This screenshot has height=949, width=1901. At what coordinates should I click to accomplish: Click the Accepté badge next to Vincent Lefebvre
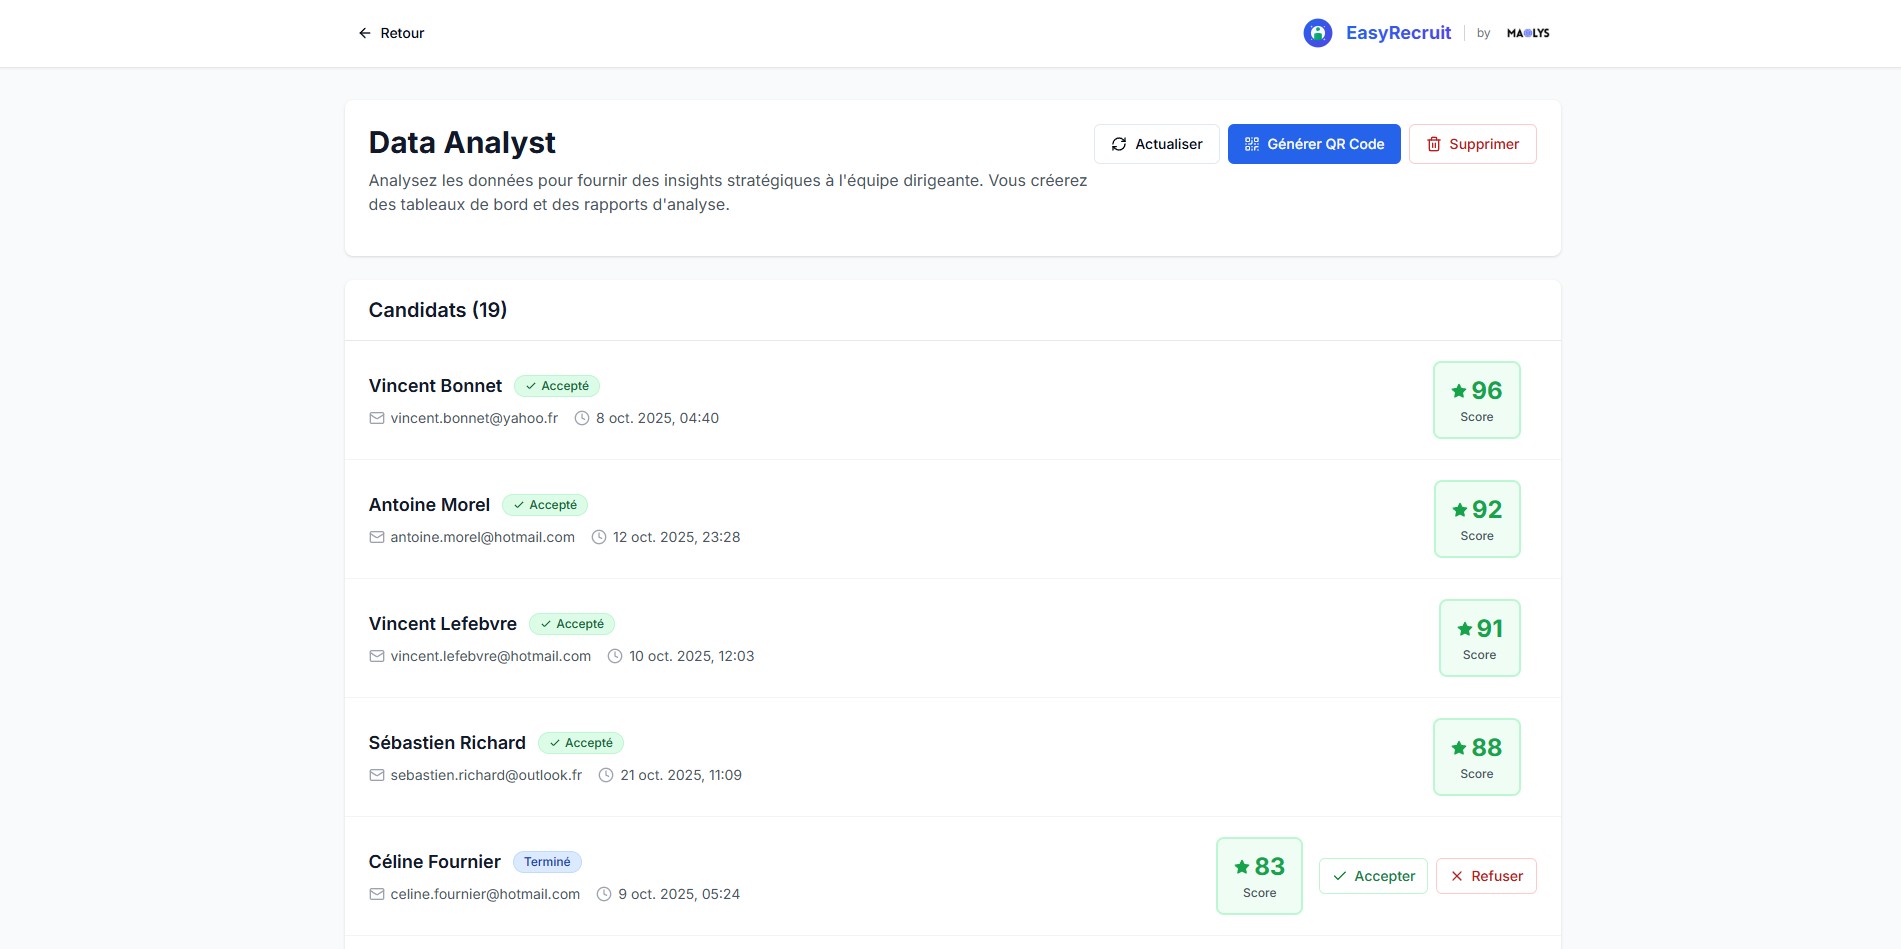click(572, 623)
